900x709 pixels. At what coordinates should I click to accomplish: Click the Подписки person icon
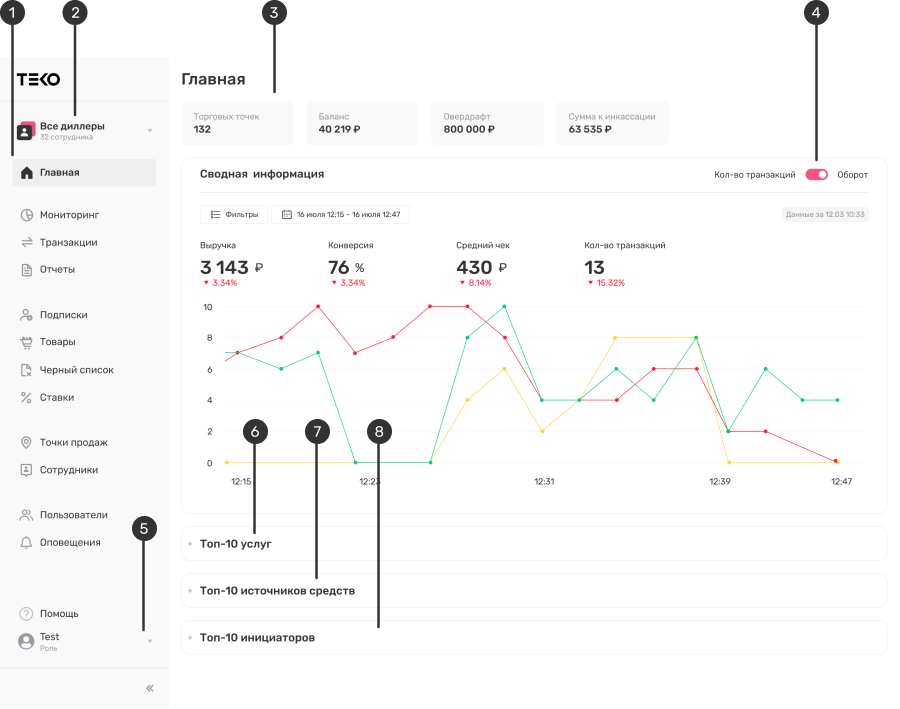click(26, 315)
